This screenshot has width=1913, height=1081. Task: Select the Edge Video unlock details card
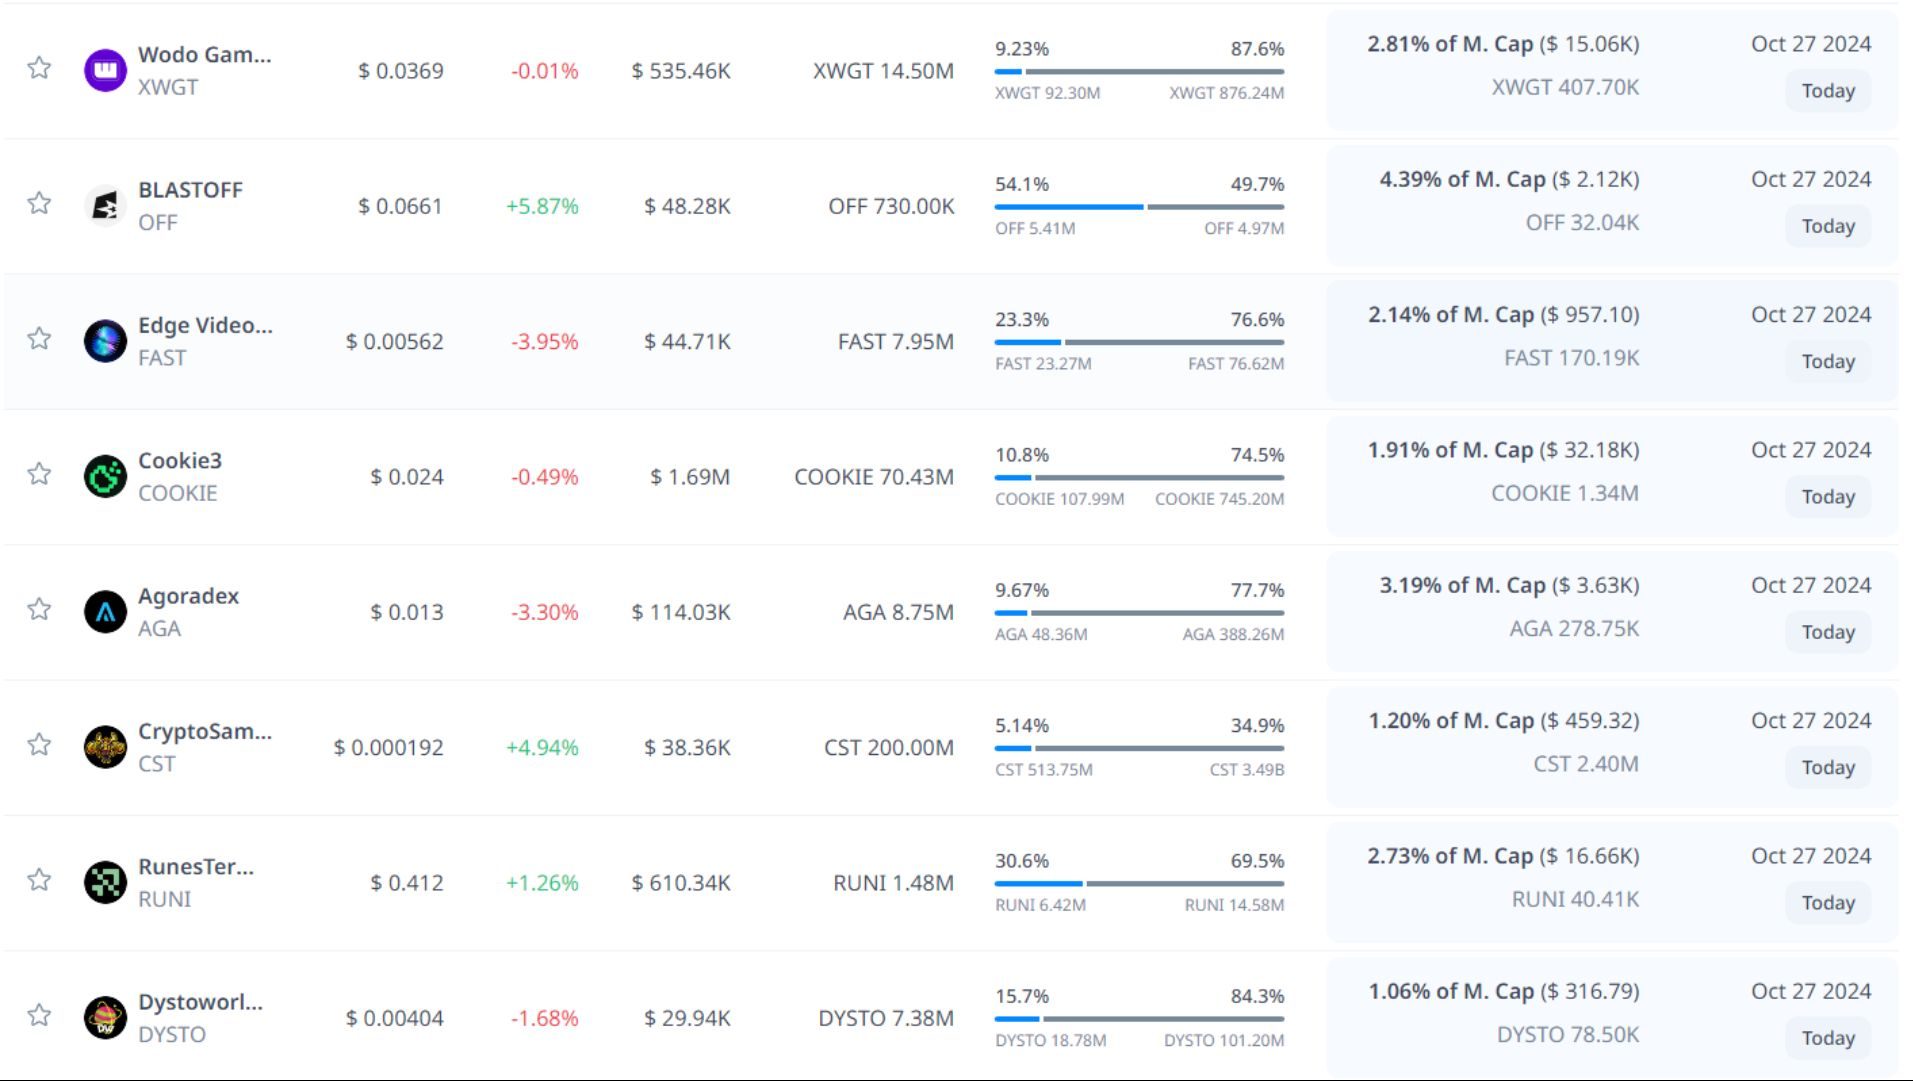(x=1611, y=341)
